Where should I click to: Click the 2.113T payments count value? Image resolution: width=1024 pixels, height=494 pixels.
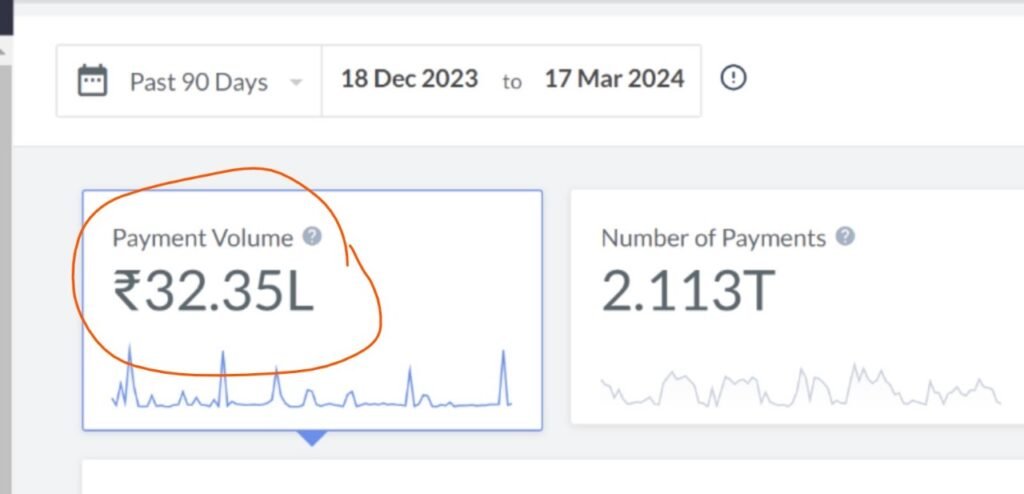coord(688,291)
